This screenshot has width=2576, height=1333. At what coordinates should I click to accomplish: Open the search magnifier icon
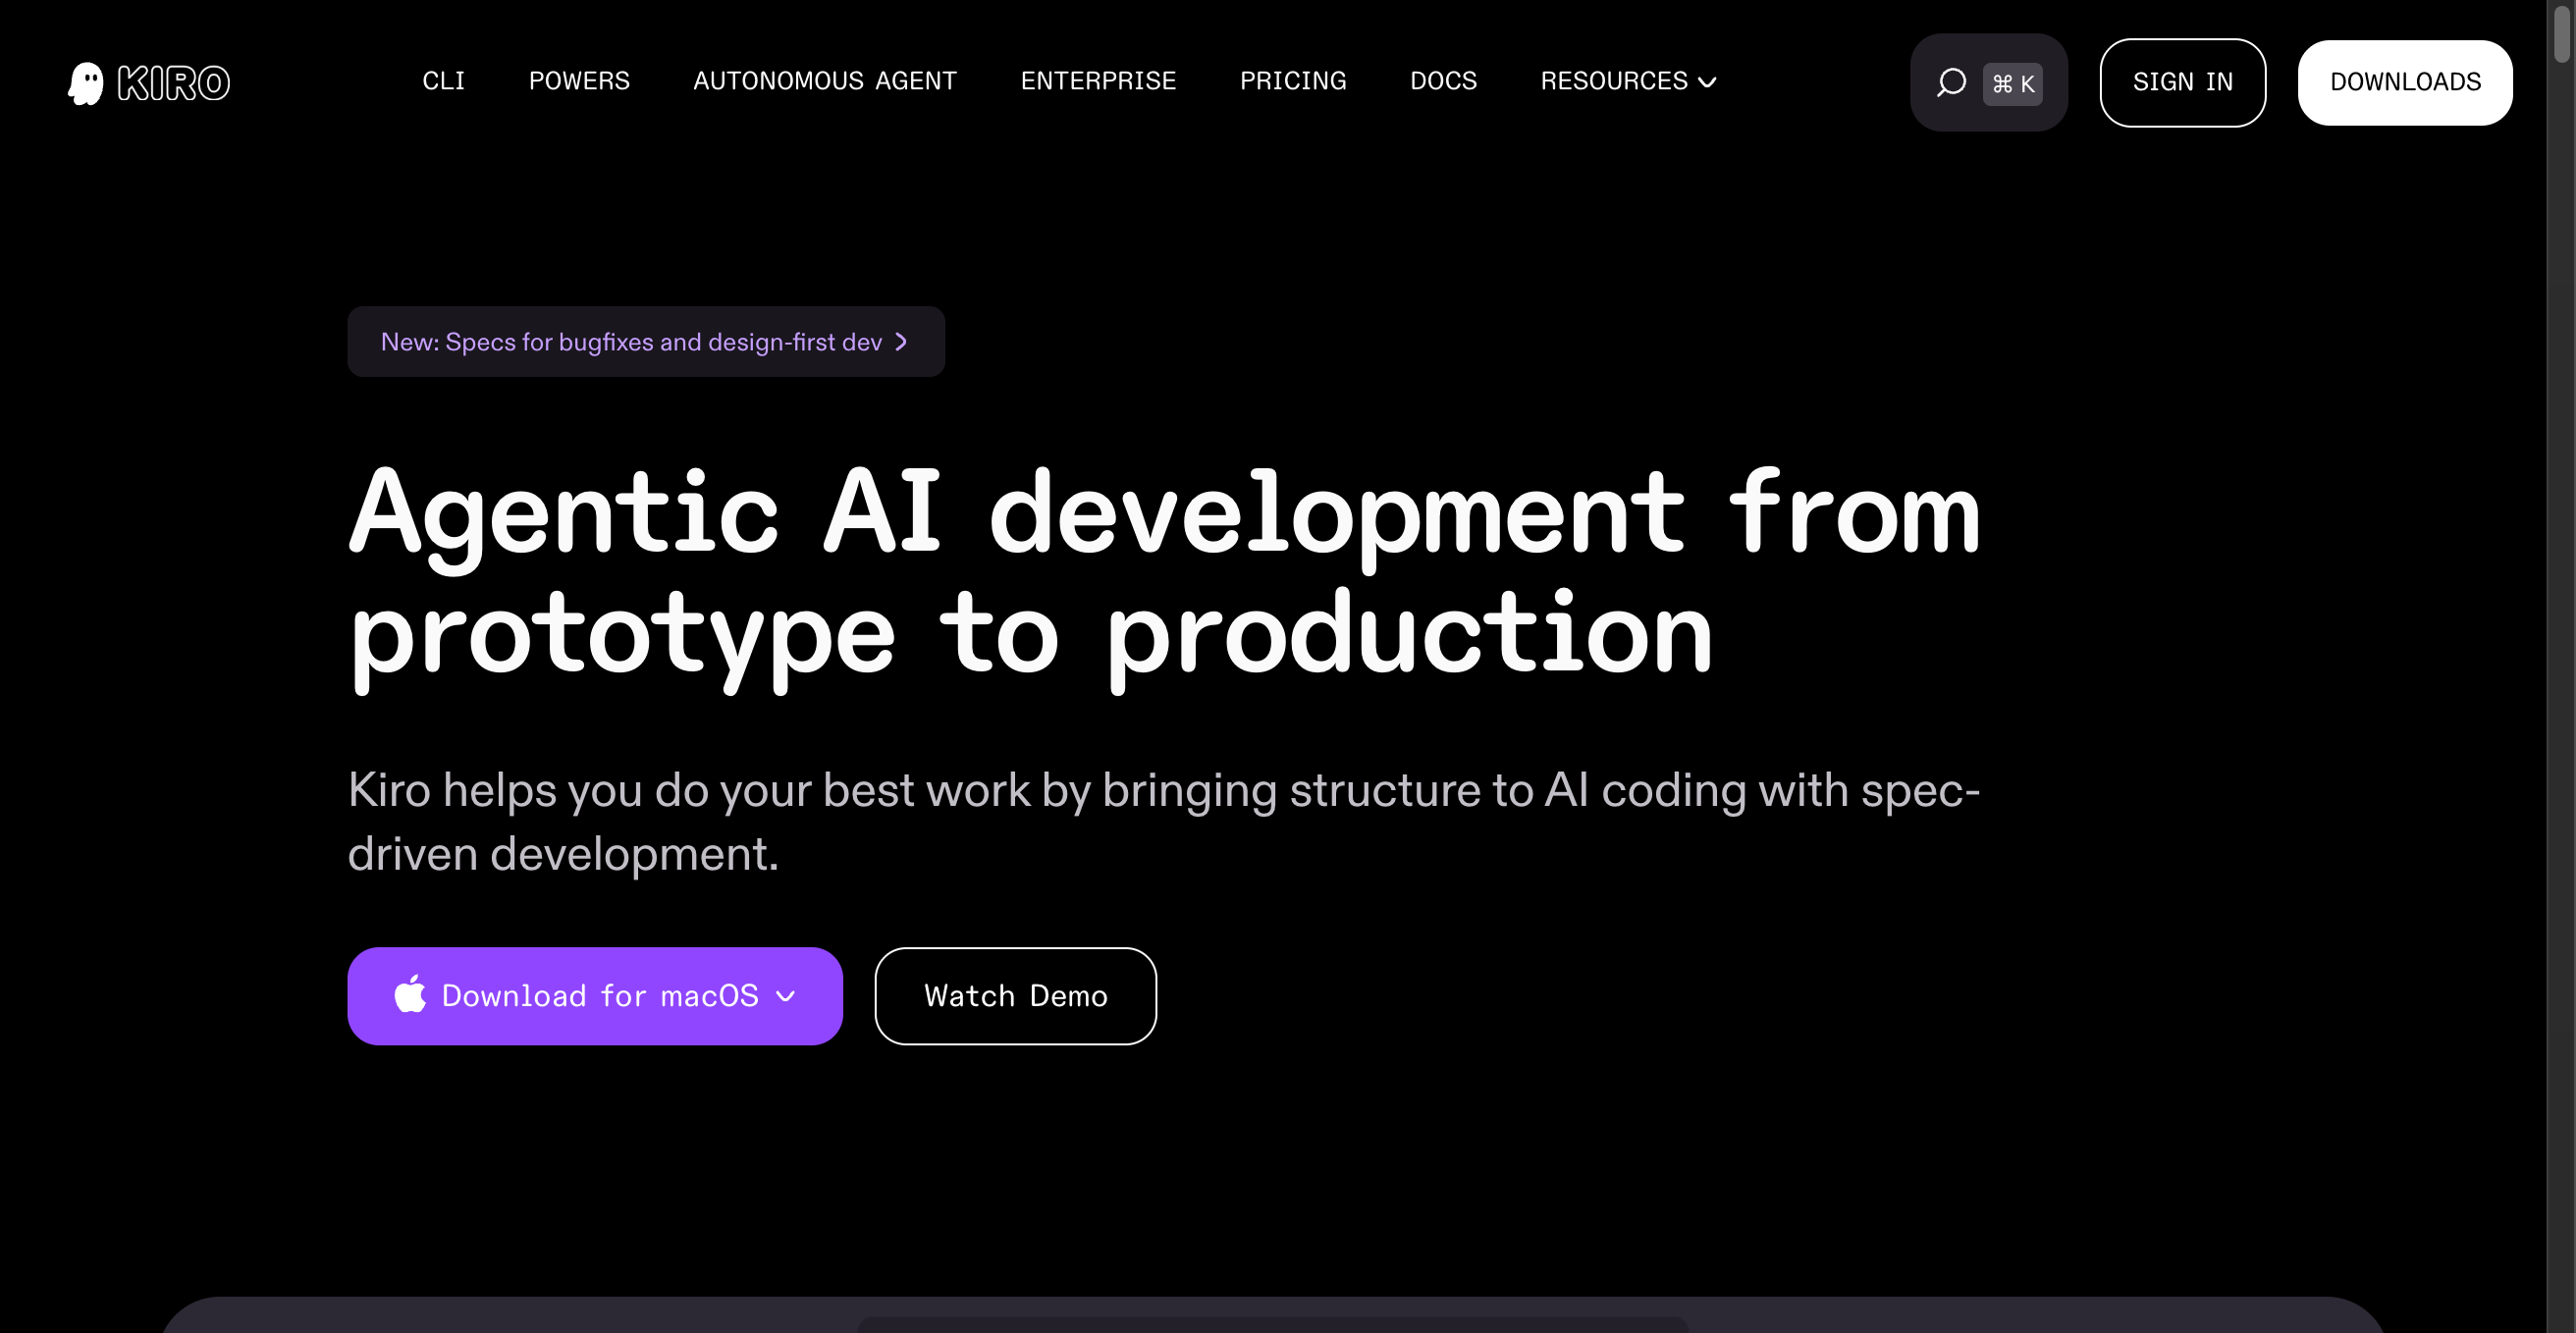1950,82
